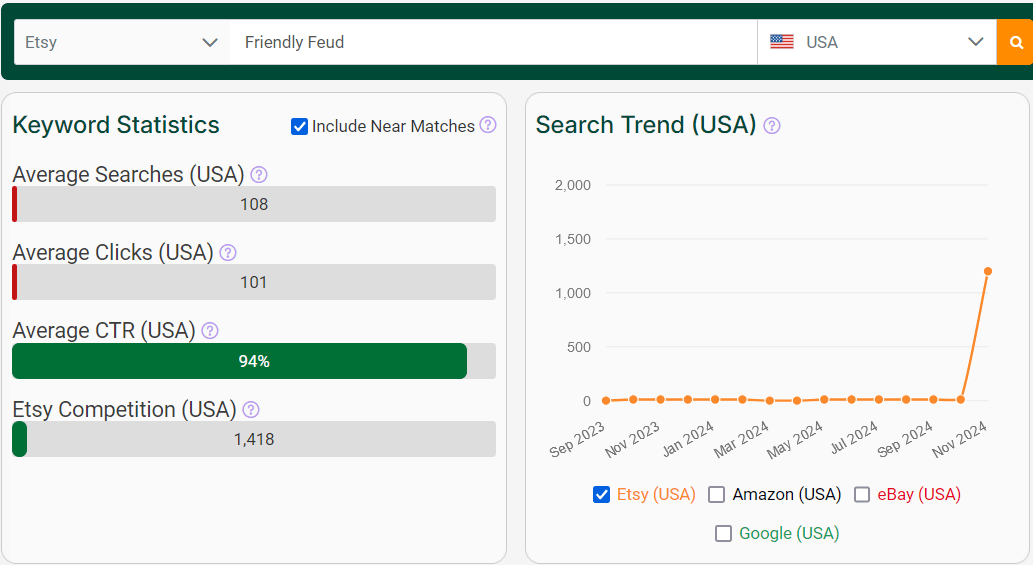Click the eBay (USA) legend label
Image resolution: width=1033 pixels, height=565 pixels.
pyautogui.click(x=919, y=495)
